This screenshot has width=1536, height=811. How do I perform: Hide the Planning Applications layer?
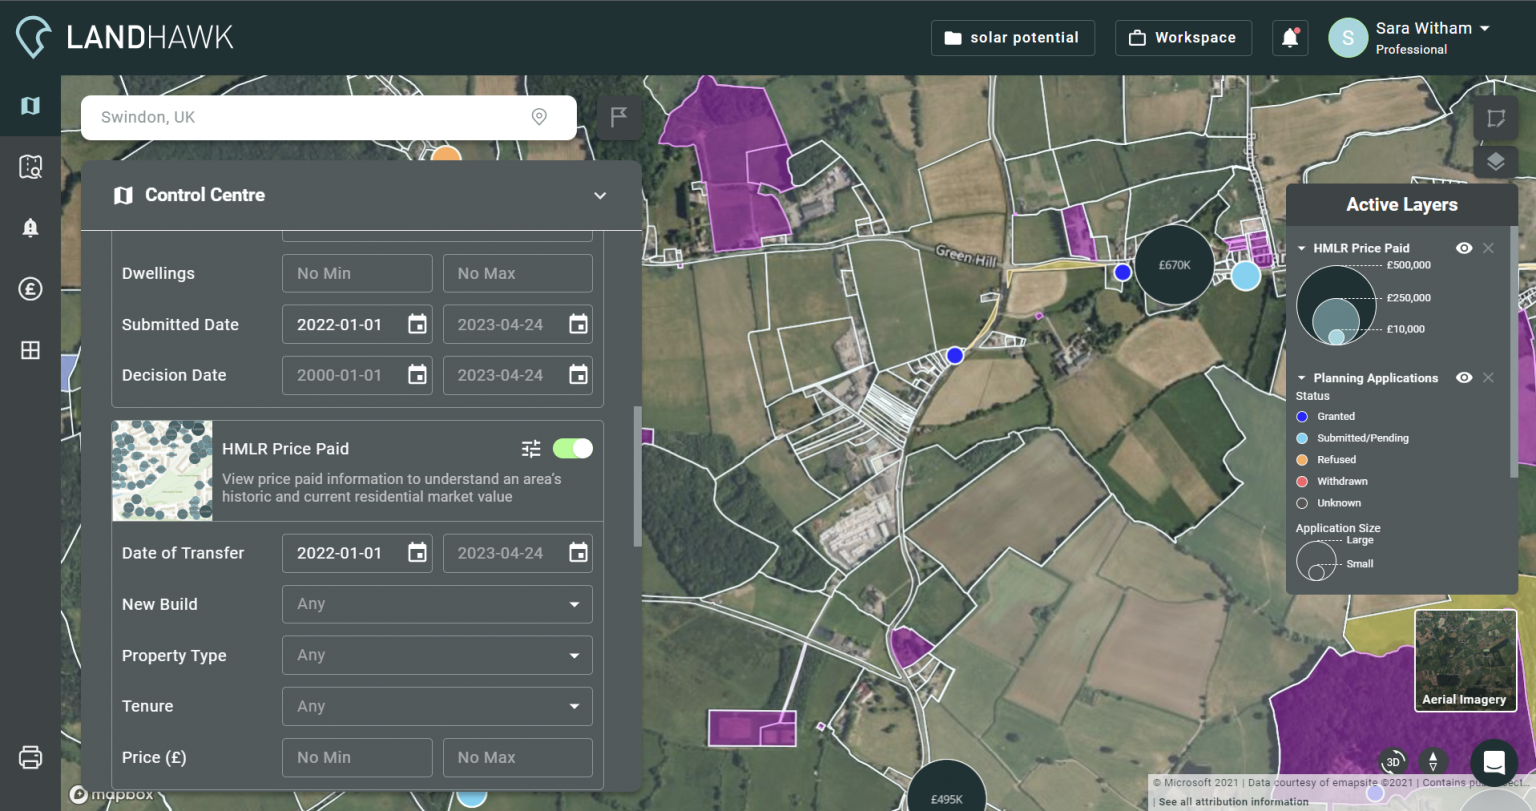tap(1464, 377)
